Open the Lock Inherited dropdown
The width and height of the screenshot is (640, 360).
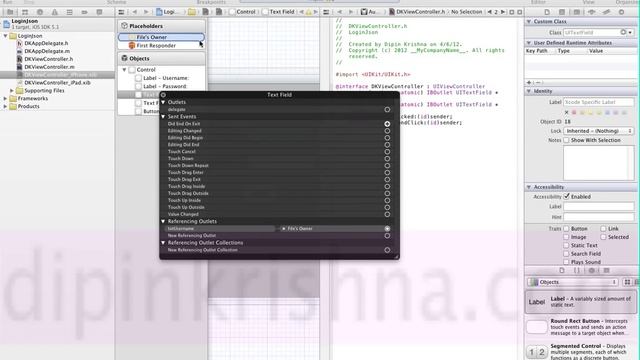click(598, 131)
